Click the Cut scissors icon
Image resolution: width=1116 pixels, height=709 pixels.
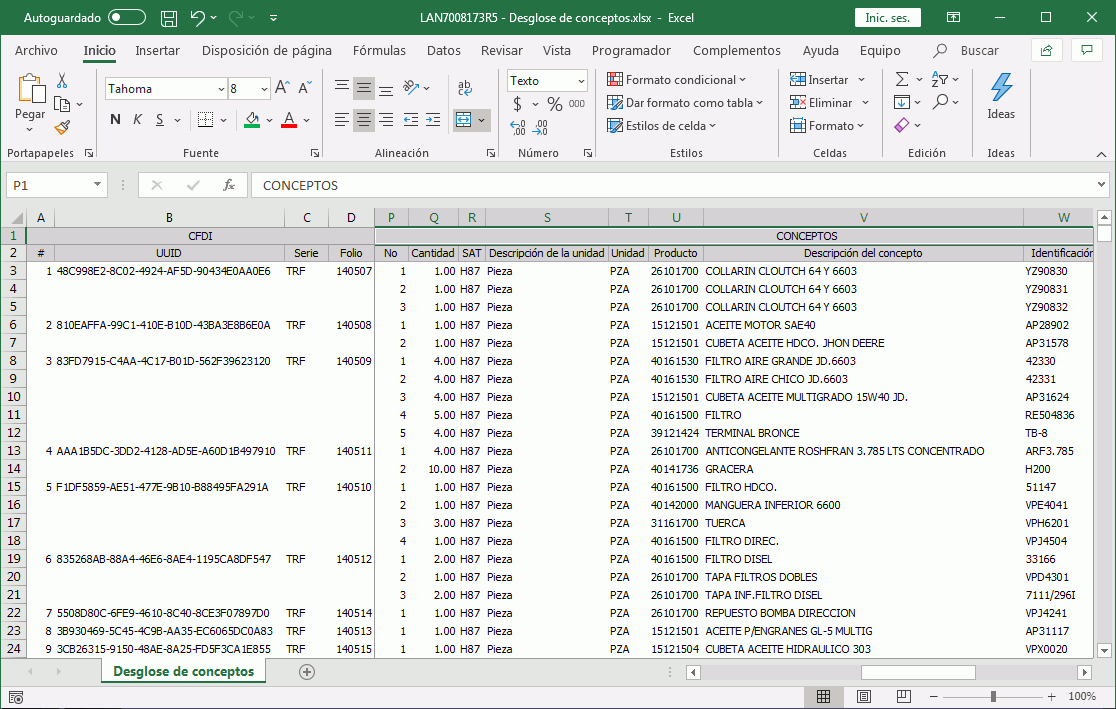click(62, 81)
